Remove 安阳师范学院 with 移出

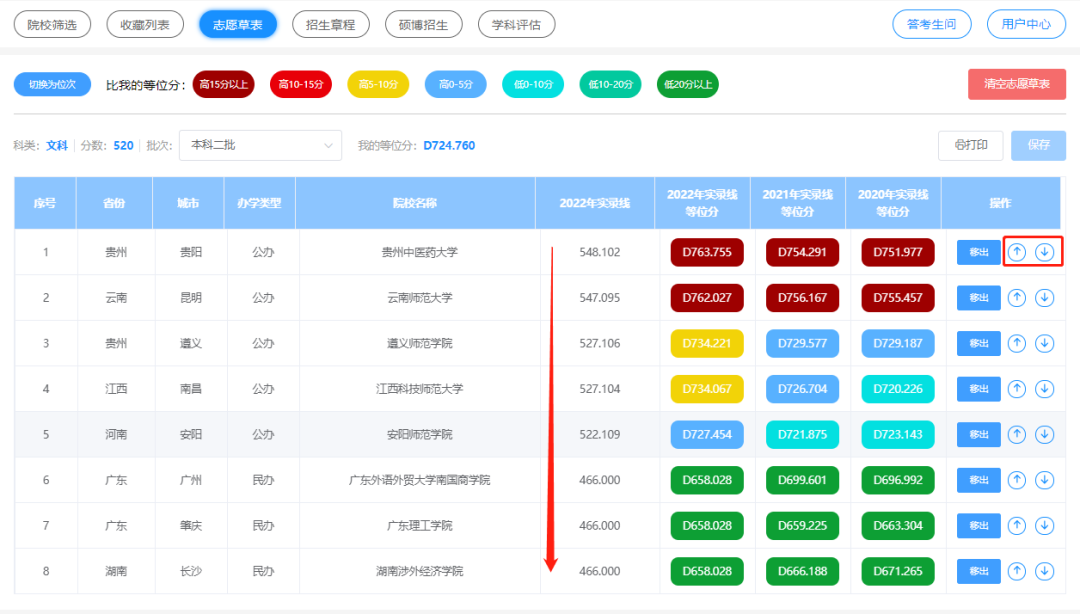[979, 434]
